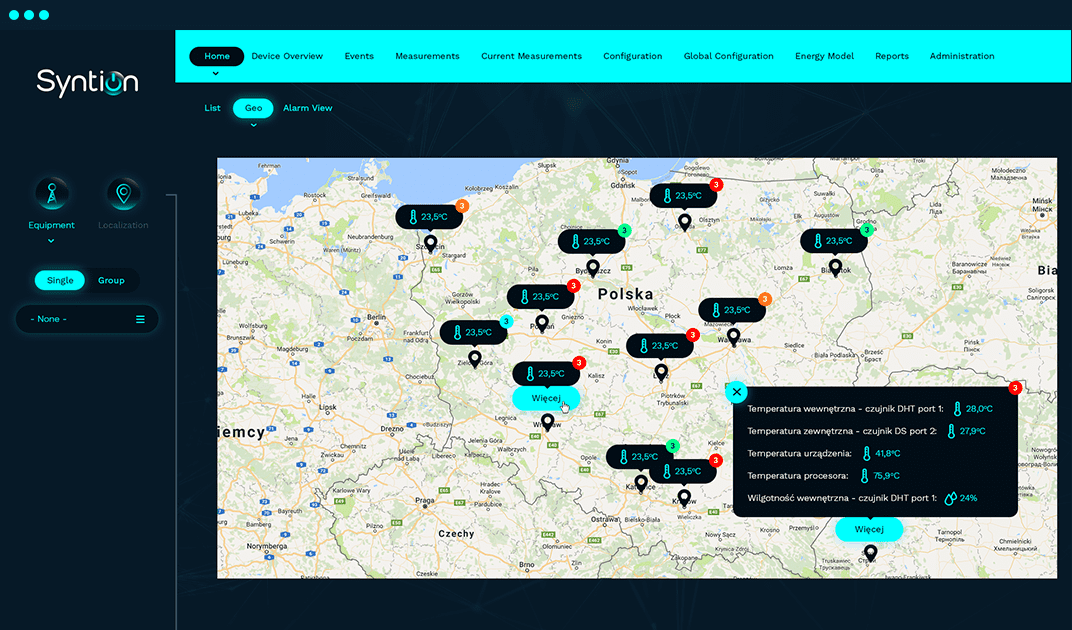Click Berlin on the map
1072x630 pixels.
(377, 317)
